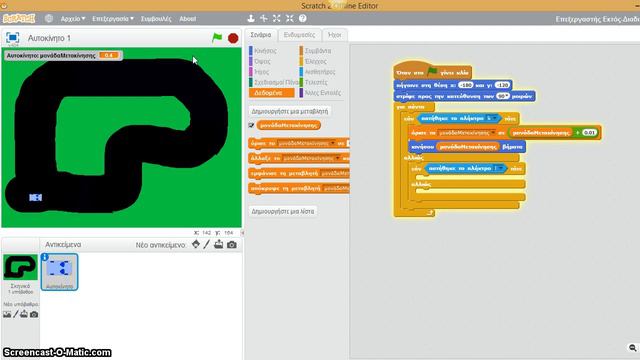Click the Δημιουργήστε μια λίστα button
Screen dimensions: 640x360
click(x=283, y=211)
